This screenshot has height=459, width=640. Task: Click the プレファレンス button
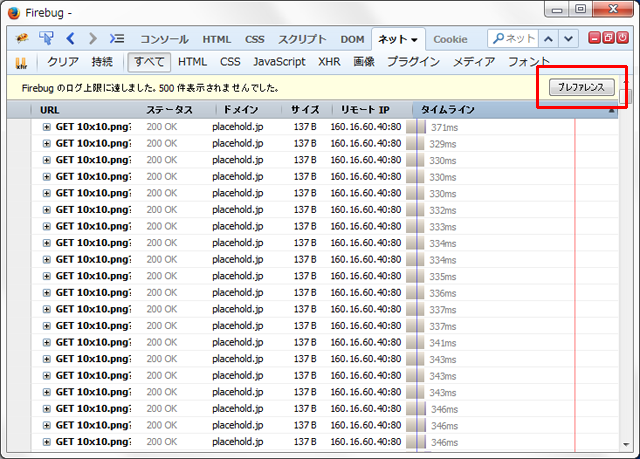coord(581,88)
